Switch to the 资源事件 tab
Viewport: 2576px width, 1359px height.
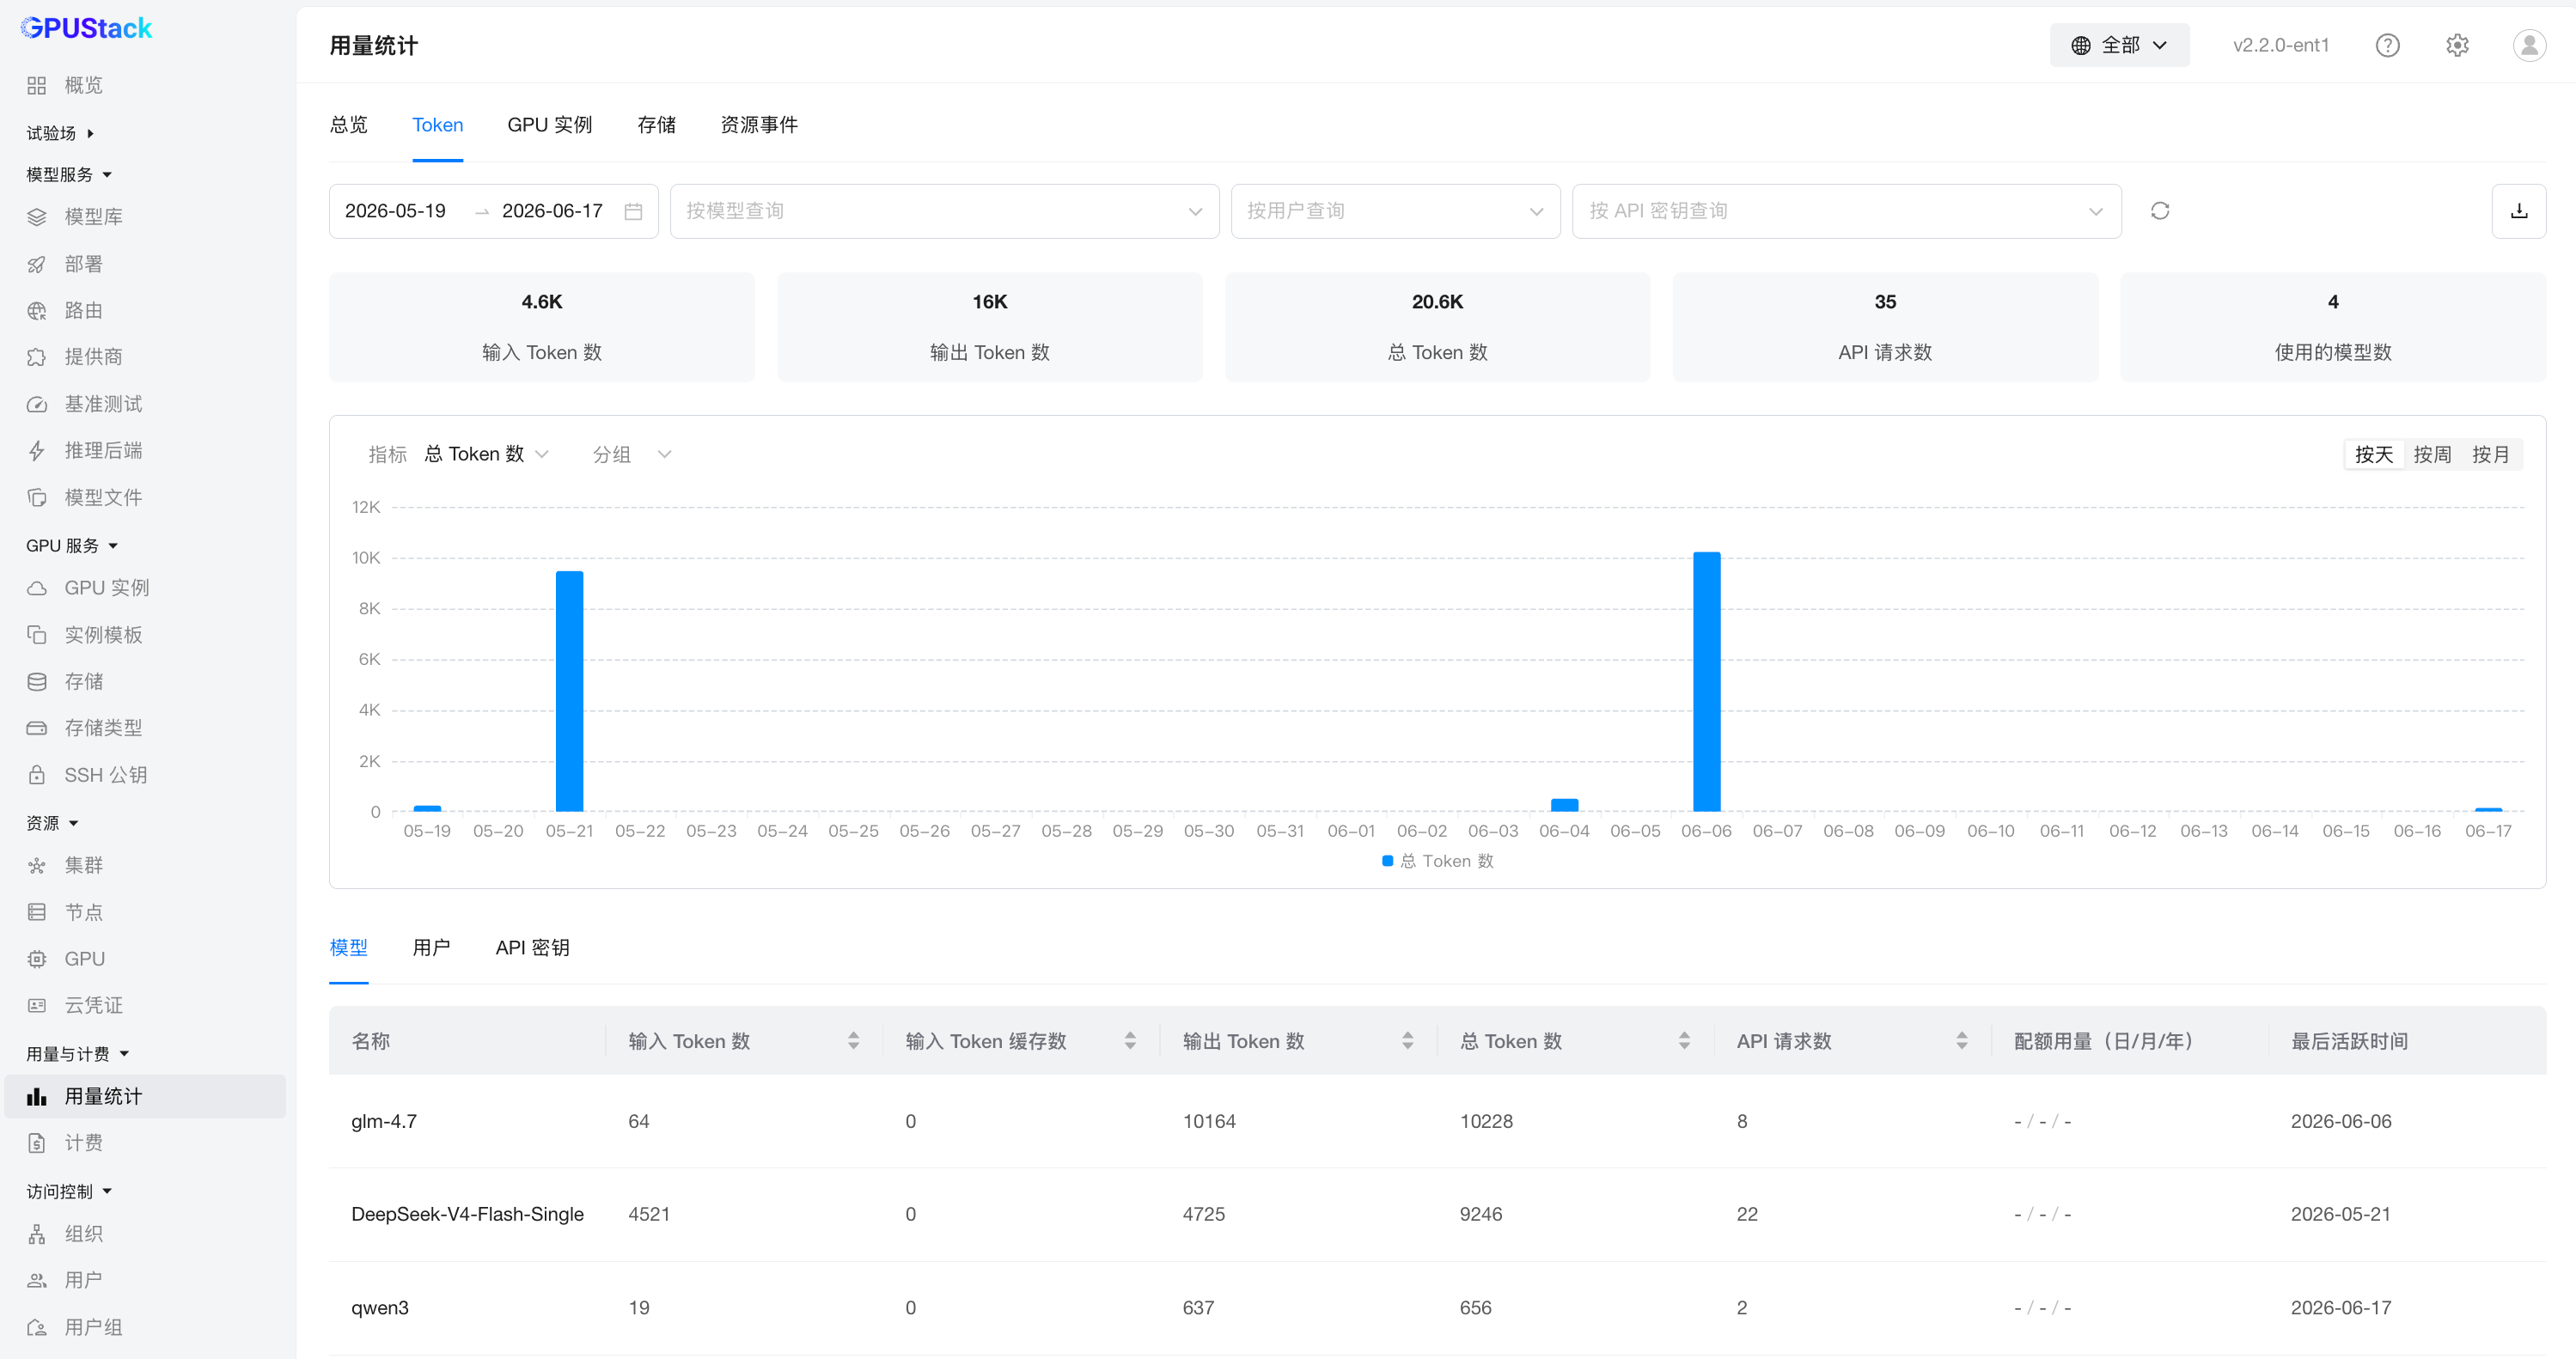(x=759, y=125)
